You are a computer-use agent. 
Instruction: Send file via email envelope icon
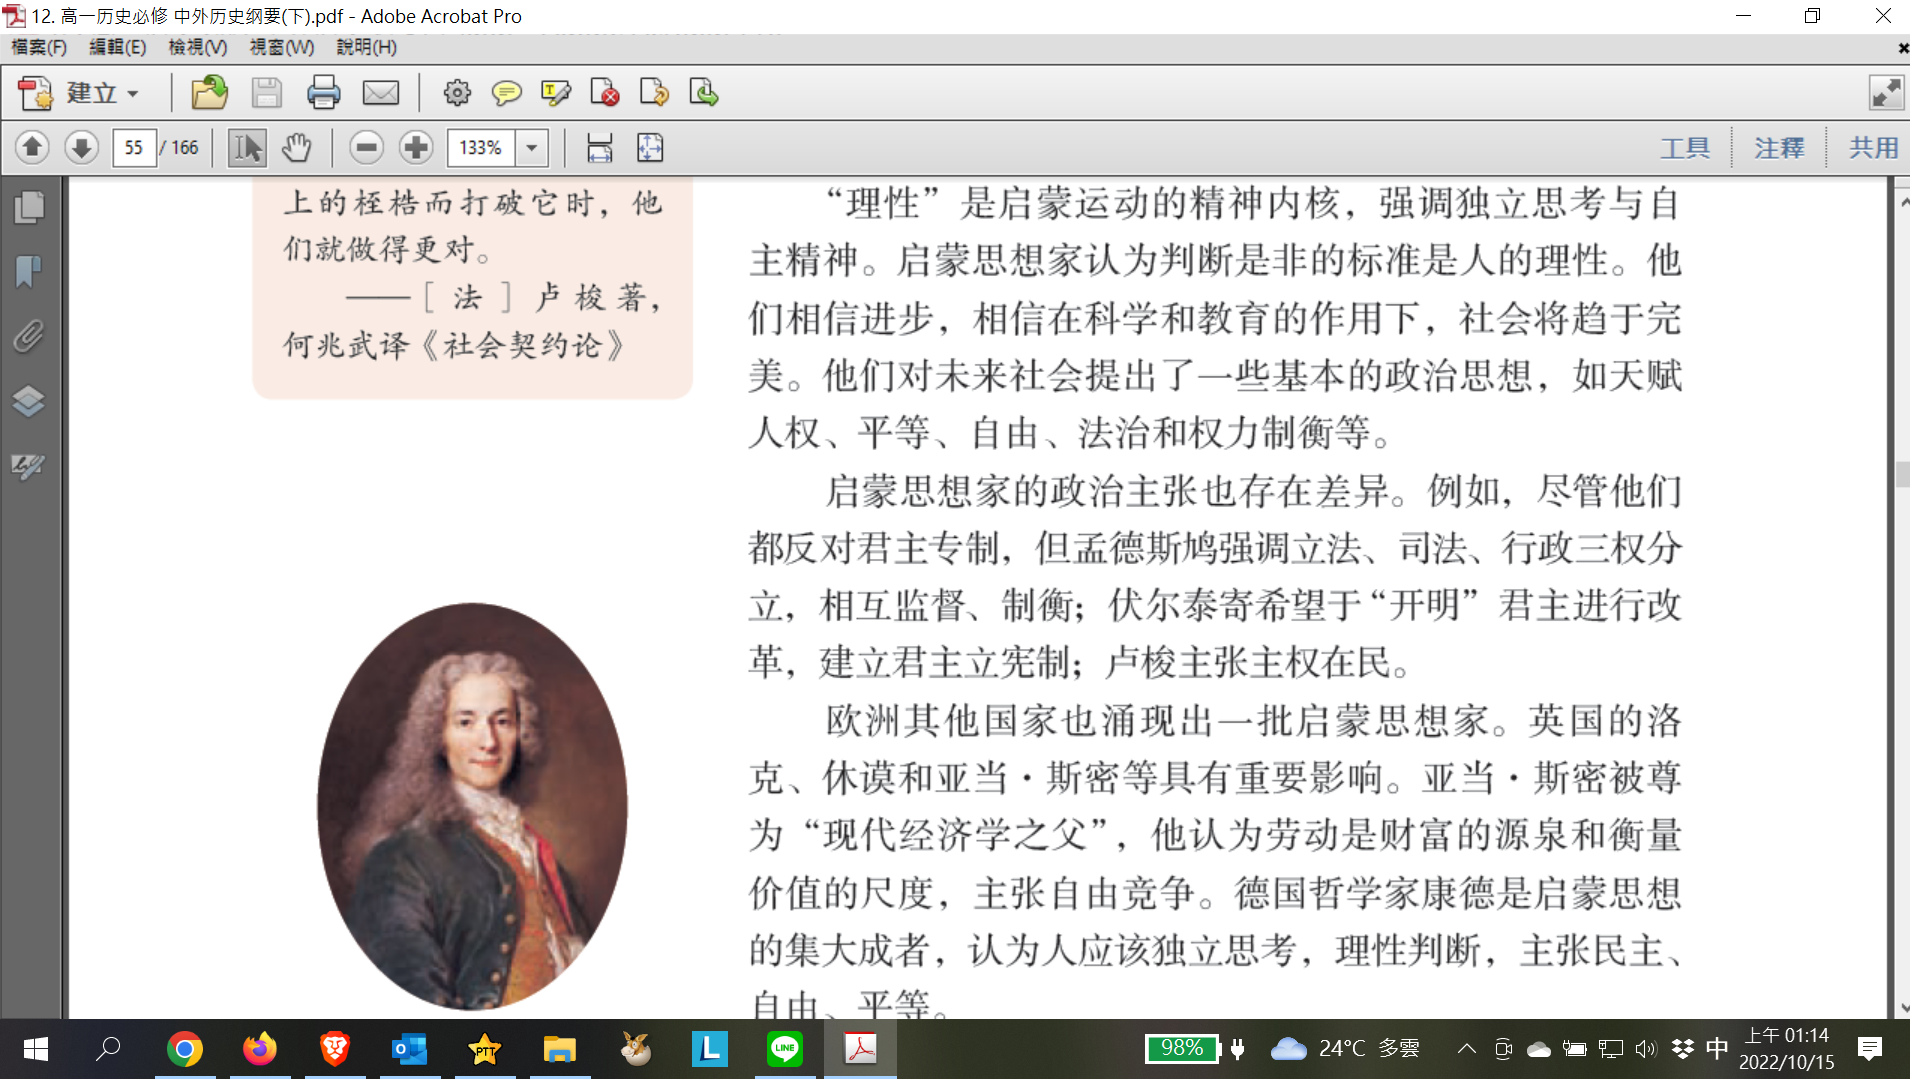click(380, 93)
